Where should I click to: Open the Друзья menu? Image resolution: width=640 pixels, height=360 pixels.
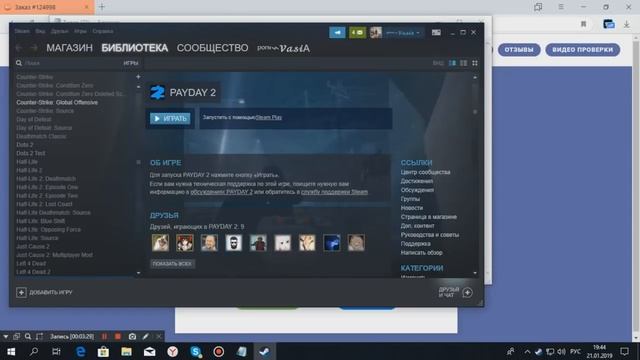60,31
